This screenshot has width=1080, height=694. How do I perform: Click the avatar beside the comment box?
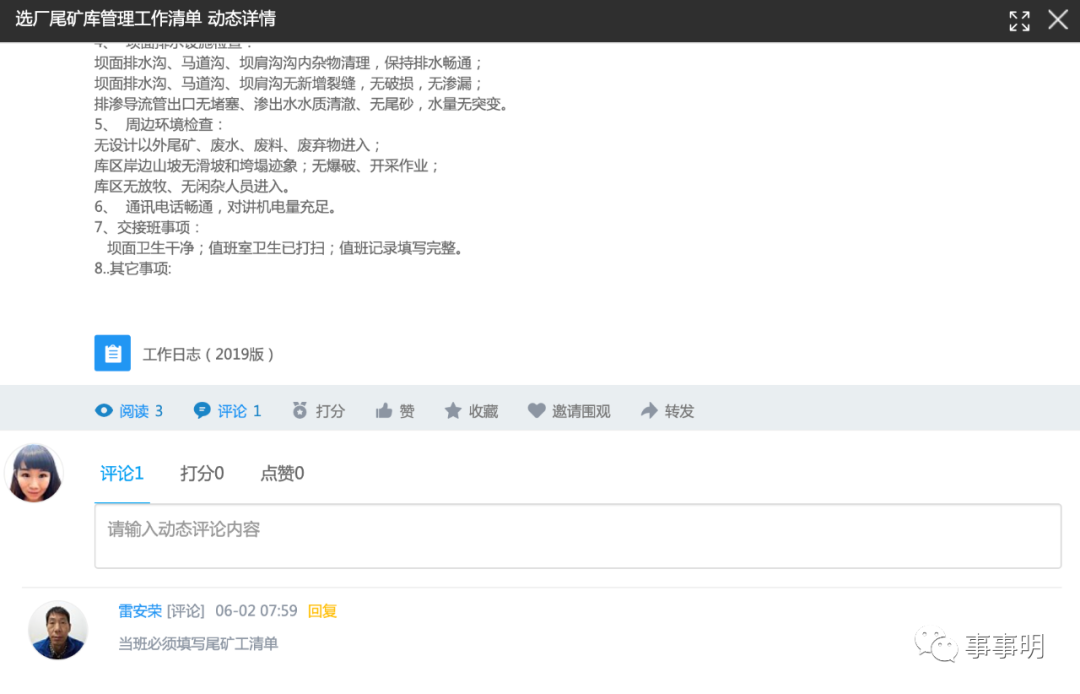[35, 473]
